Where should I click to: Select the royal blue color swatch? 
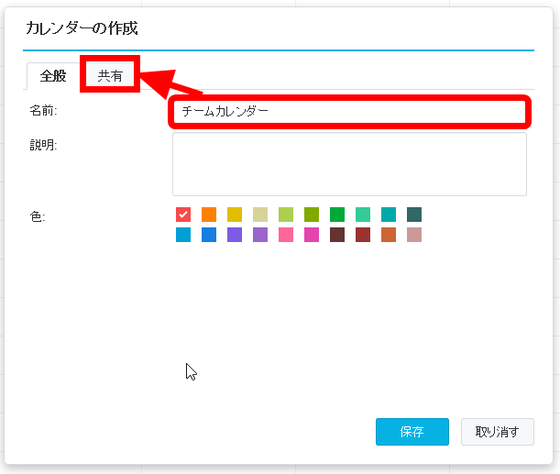click(x=209, y=235)
